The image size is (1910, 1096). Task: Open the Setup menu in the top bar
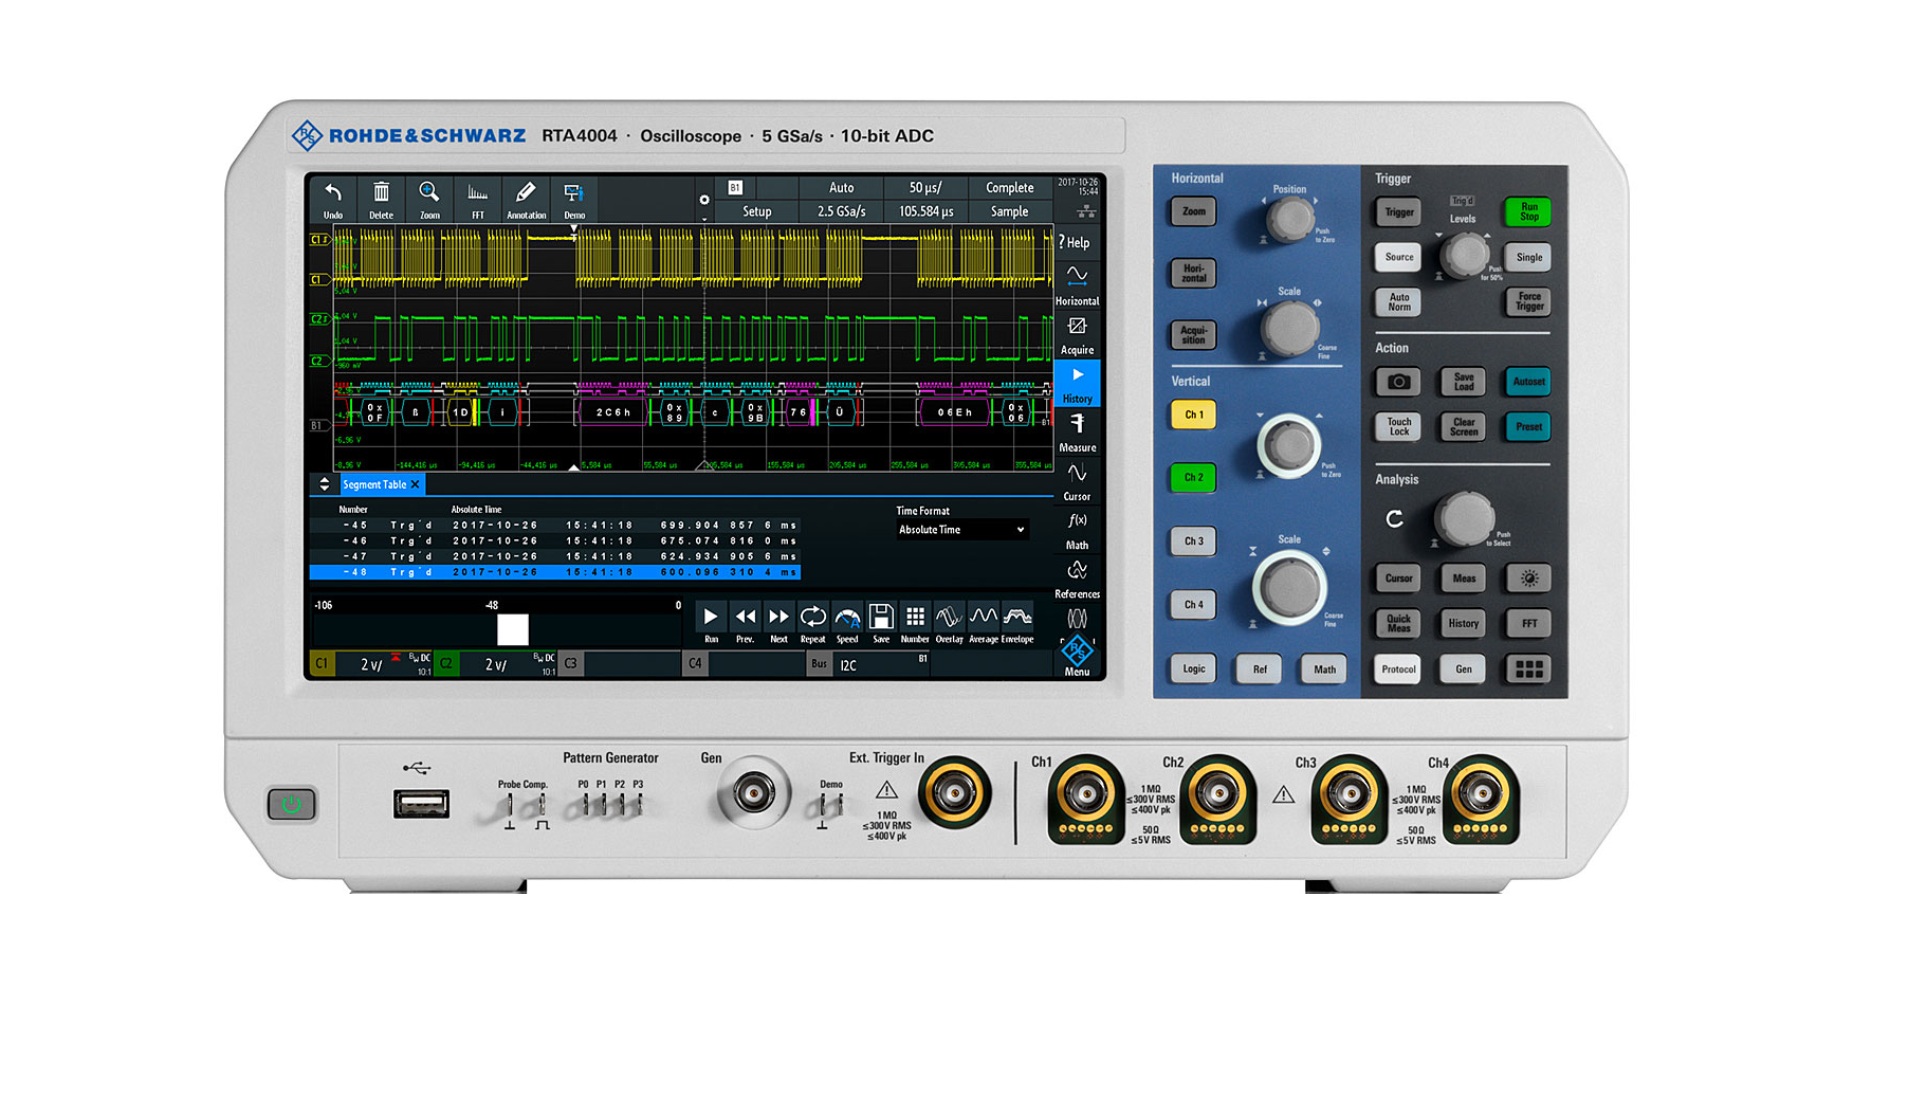tap(757, 211)
